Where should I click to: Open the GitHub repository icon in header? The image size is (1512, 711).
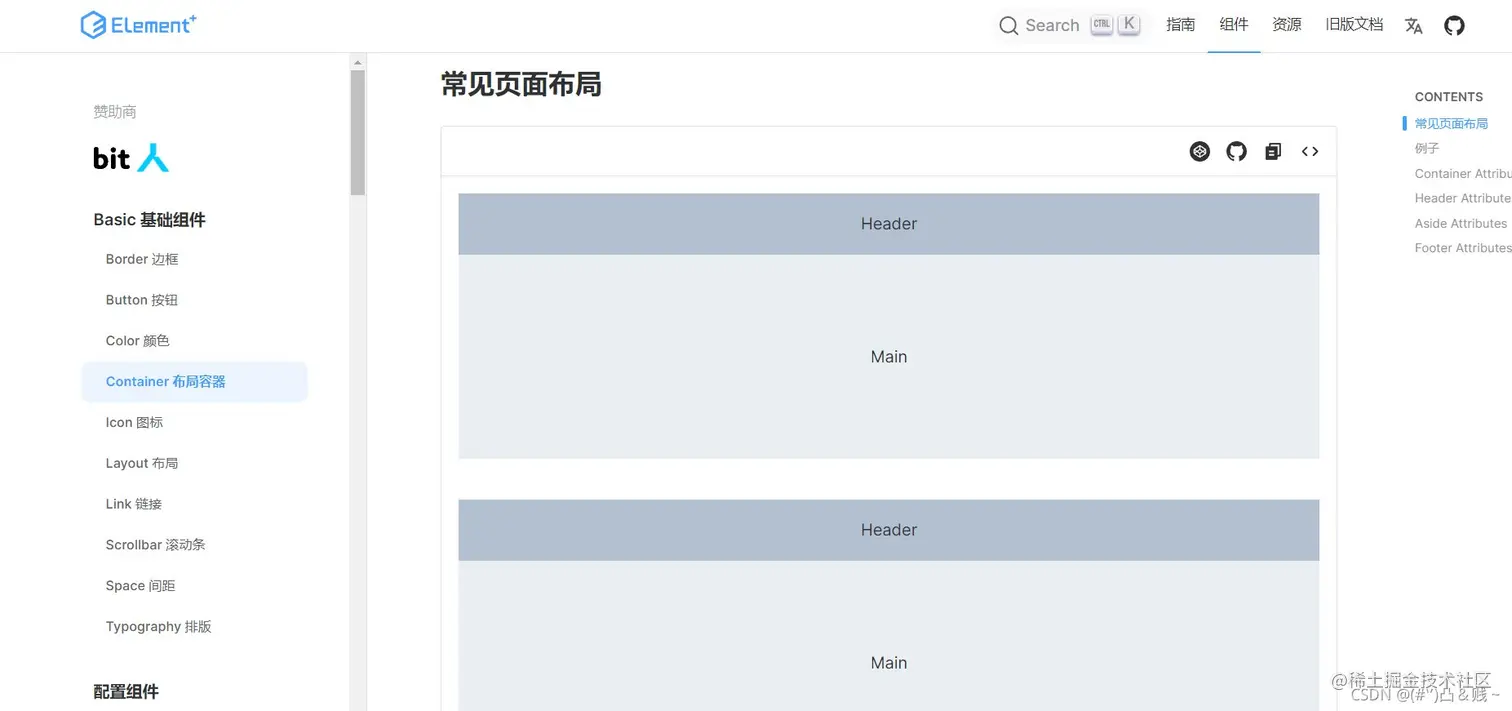[1454, 26]
